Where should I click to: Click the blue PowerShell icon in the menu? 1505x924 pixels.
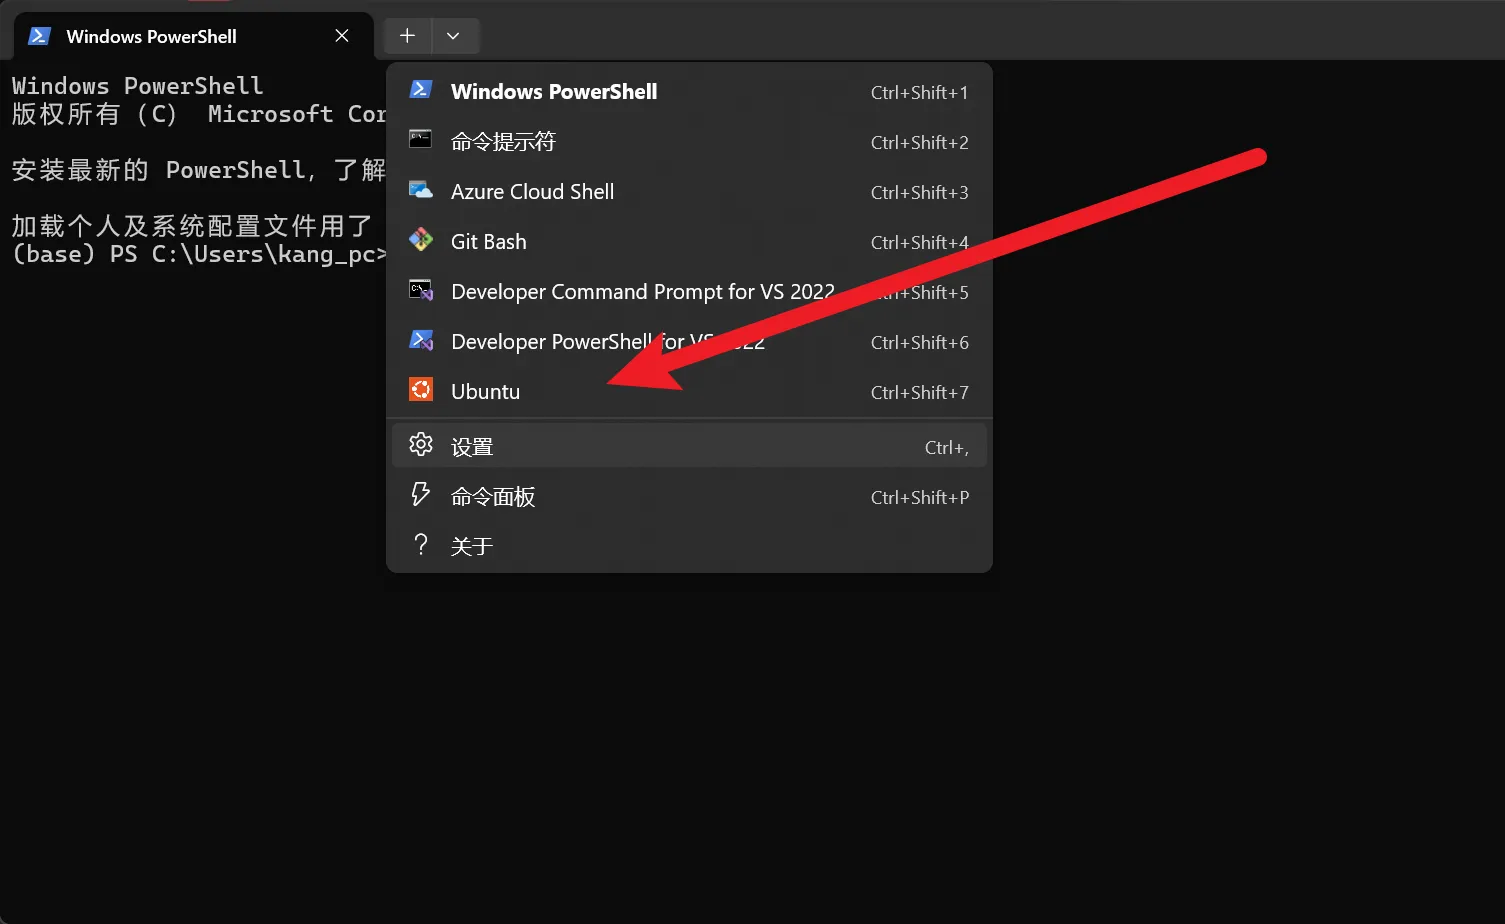(x=421, y=90)
